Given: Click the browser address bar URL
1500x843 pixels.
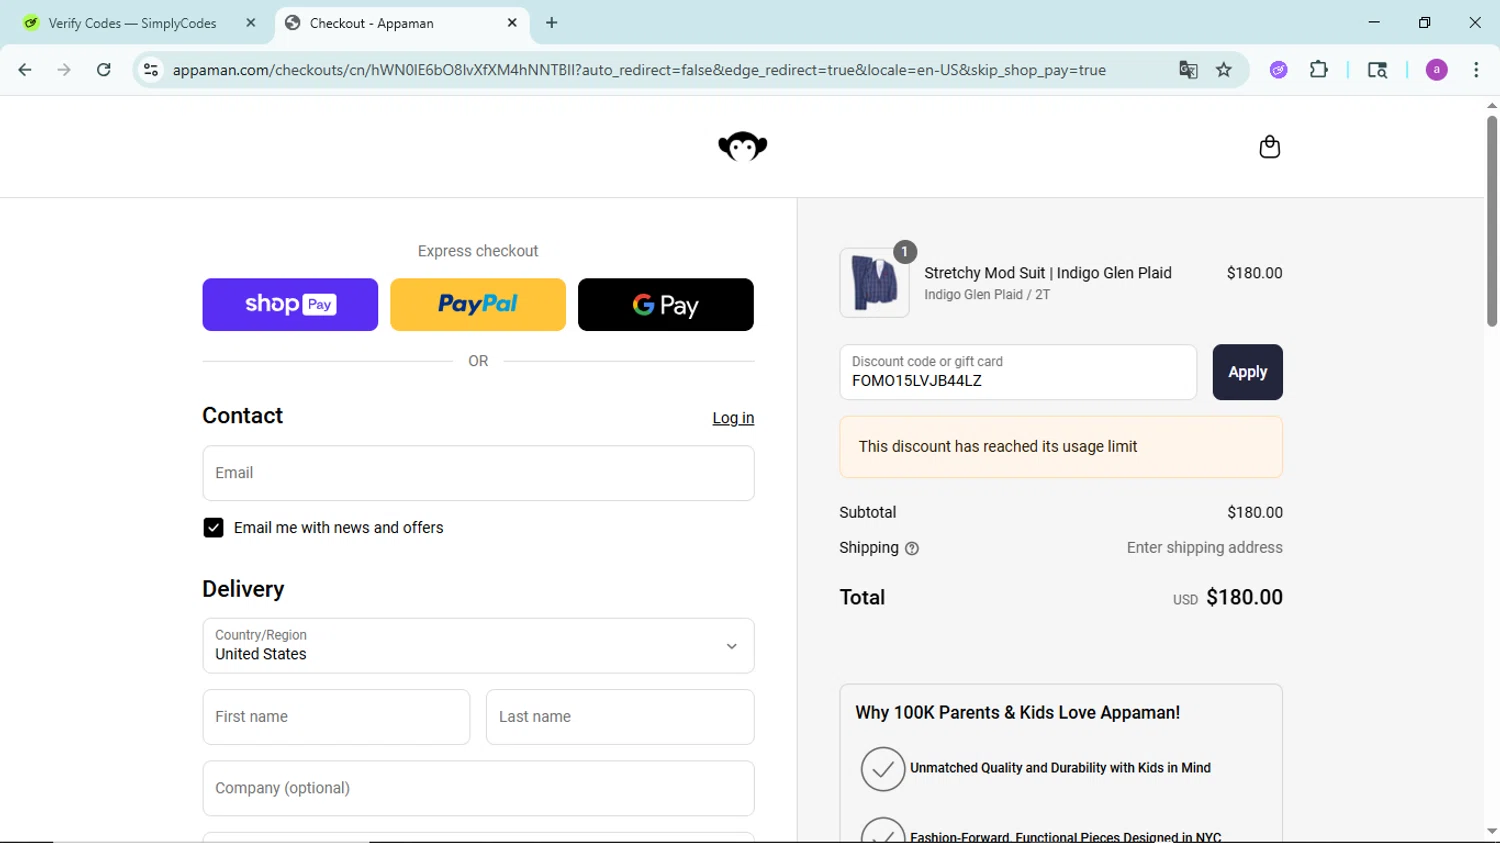Looking at the screenshot, I should tap(639, 70).
